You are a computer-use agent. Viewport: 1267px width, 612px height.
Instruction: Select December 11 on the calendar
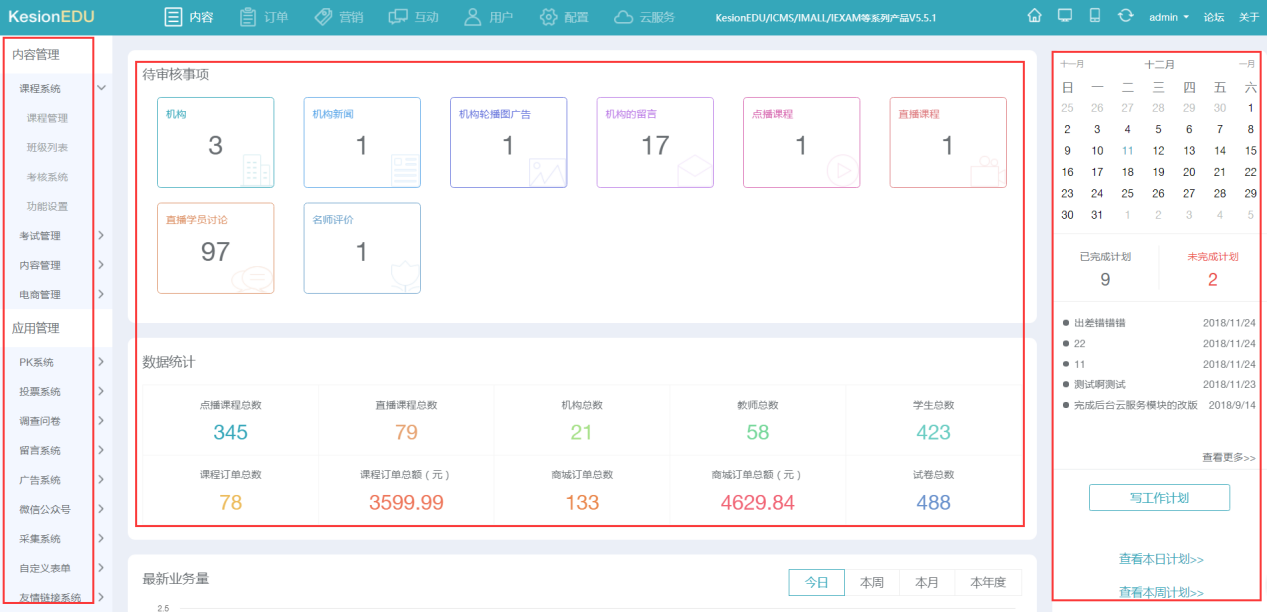click(1128, 151)
